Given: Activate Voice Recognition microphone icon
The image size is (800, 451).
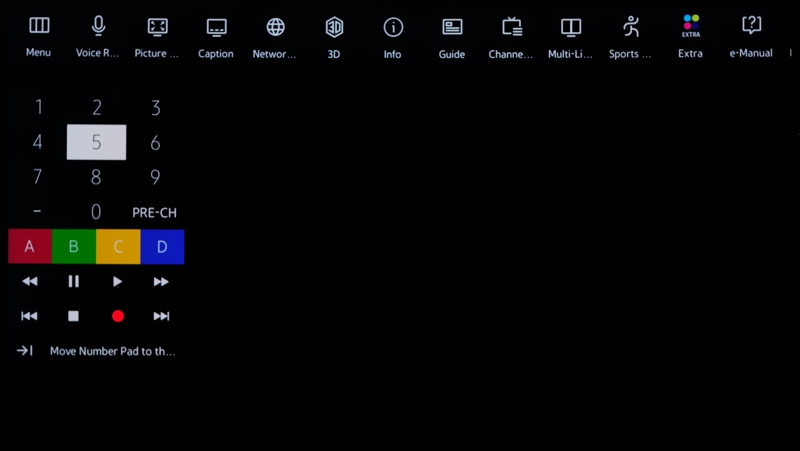Looking at the screenshot, I should [98, 27].
